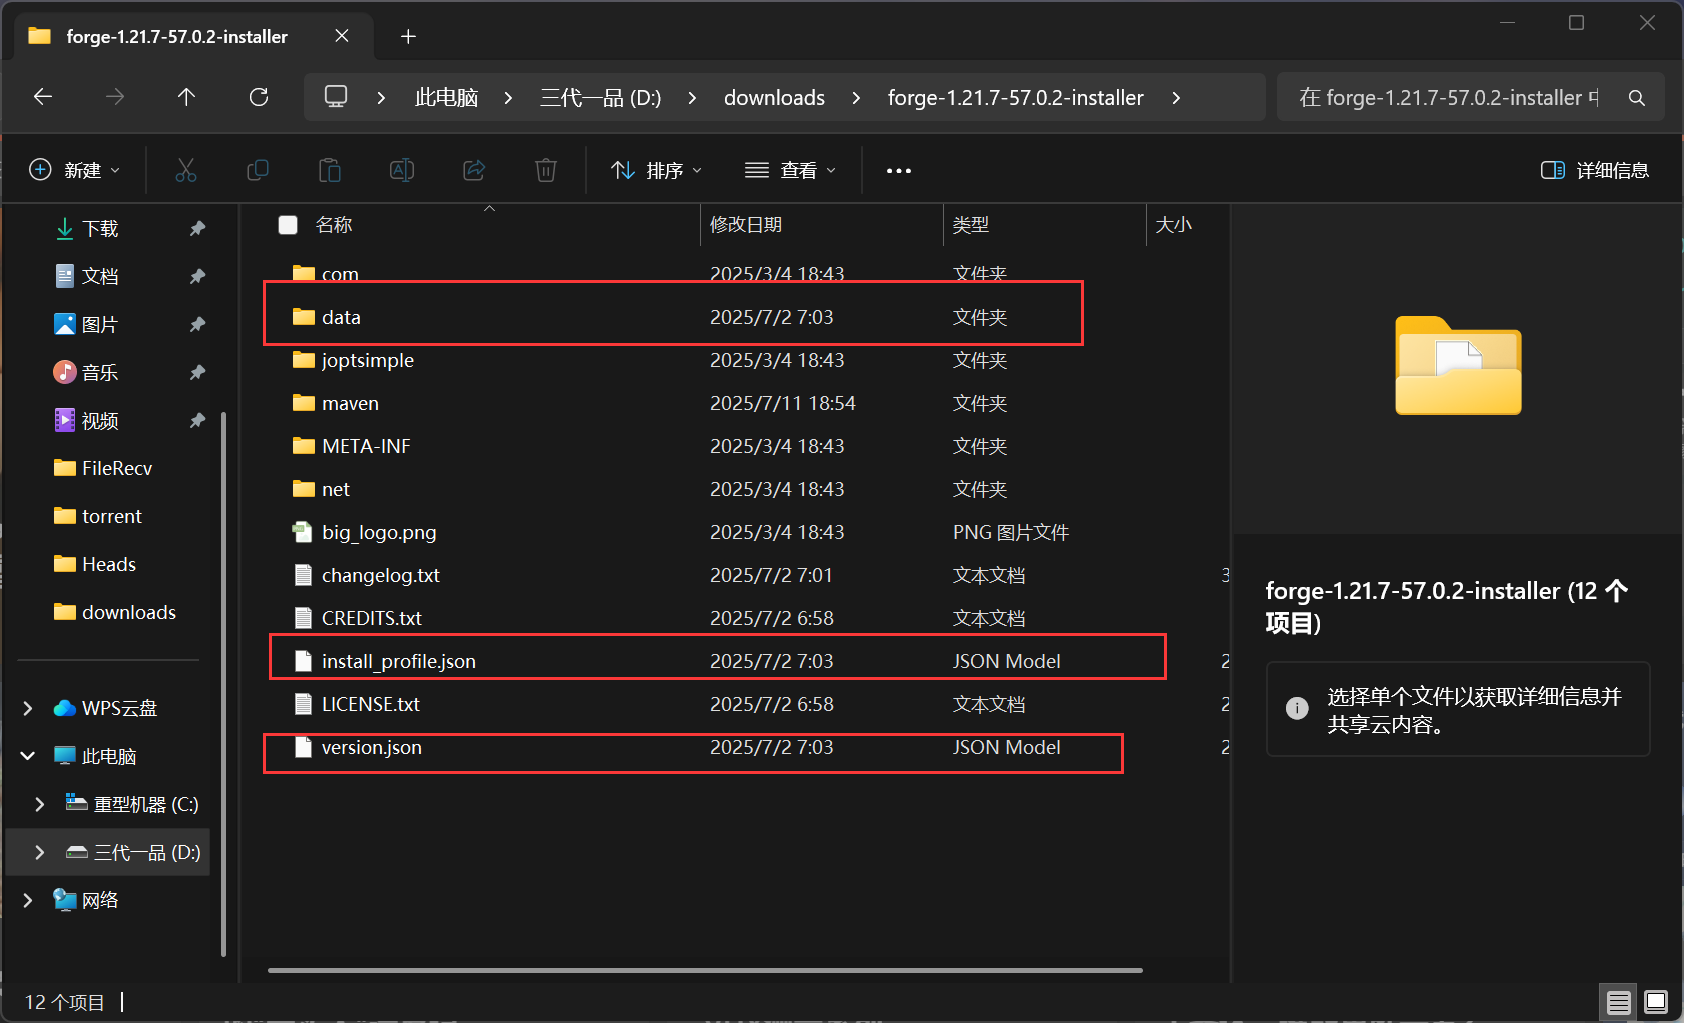Click the Cut scissors icon in toolbar
Viewport: 1684px width, 1023px height.
pyautogui.click(x=186, y=170)
